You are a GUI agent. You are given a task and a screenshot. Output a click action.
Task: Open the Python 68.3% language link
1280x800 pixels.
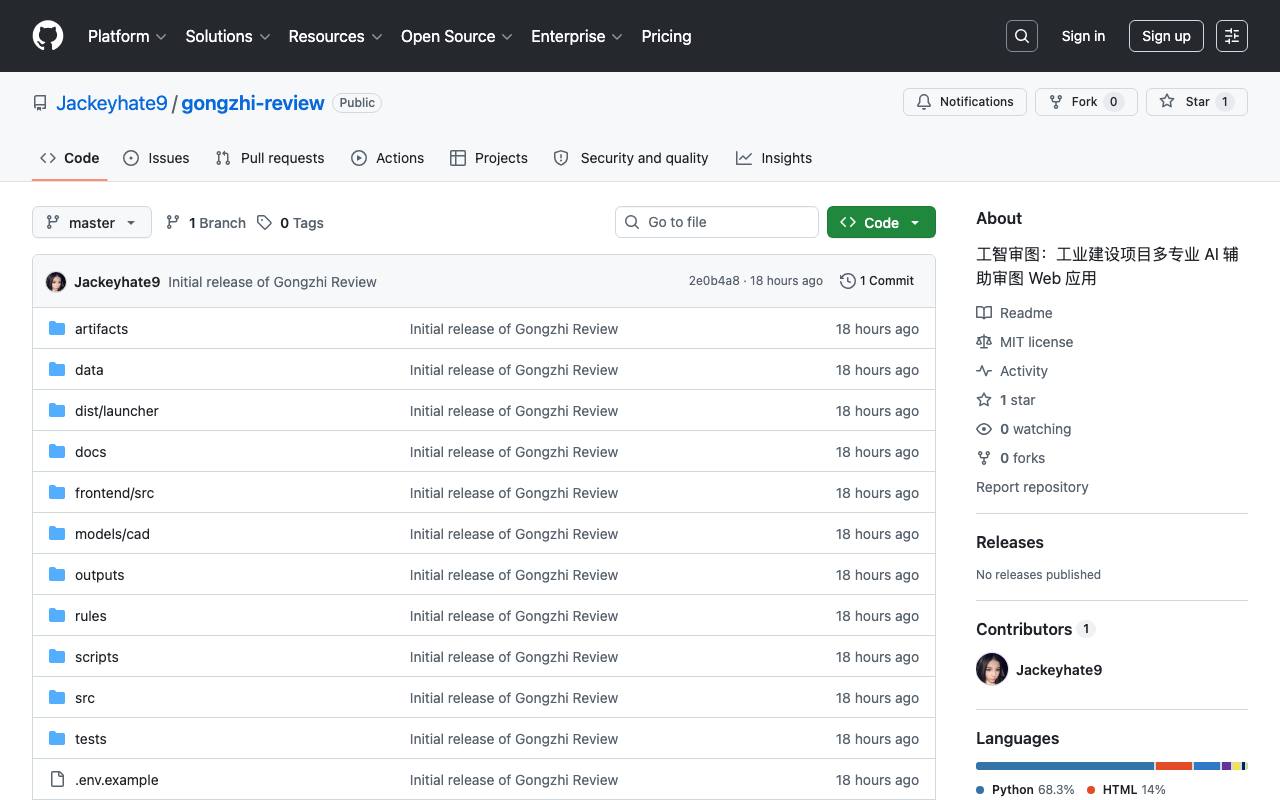click(1026, 790)
